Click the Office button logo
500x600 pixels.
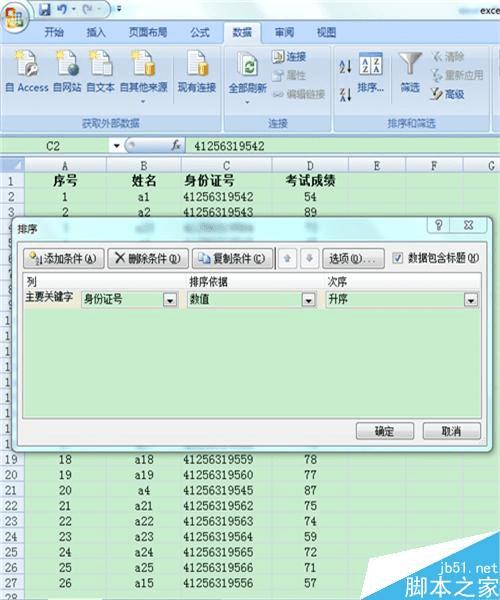(14, 17)
